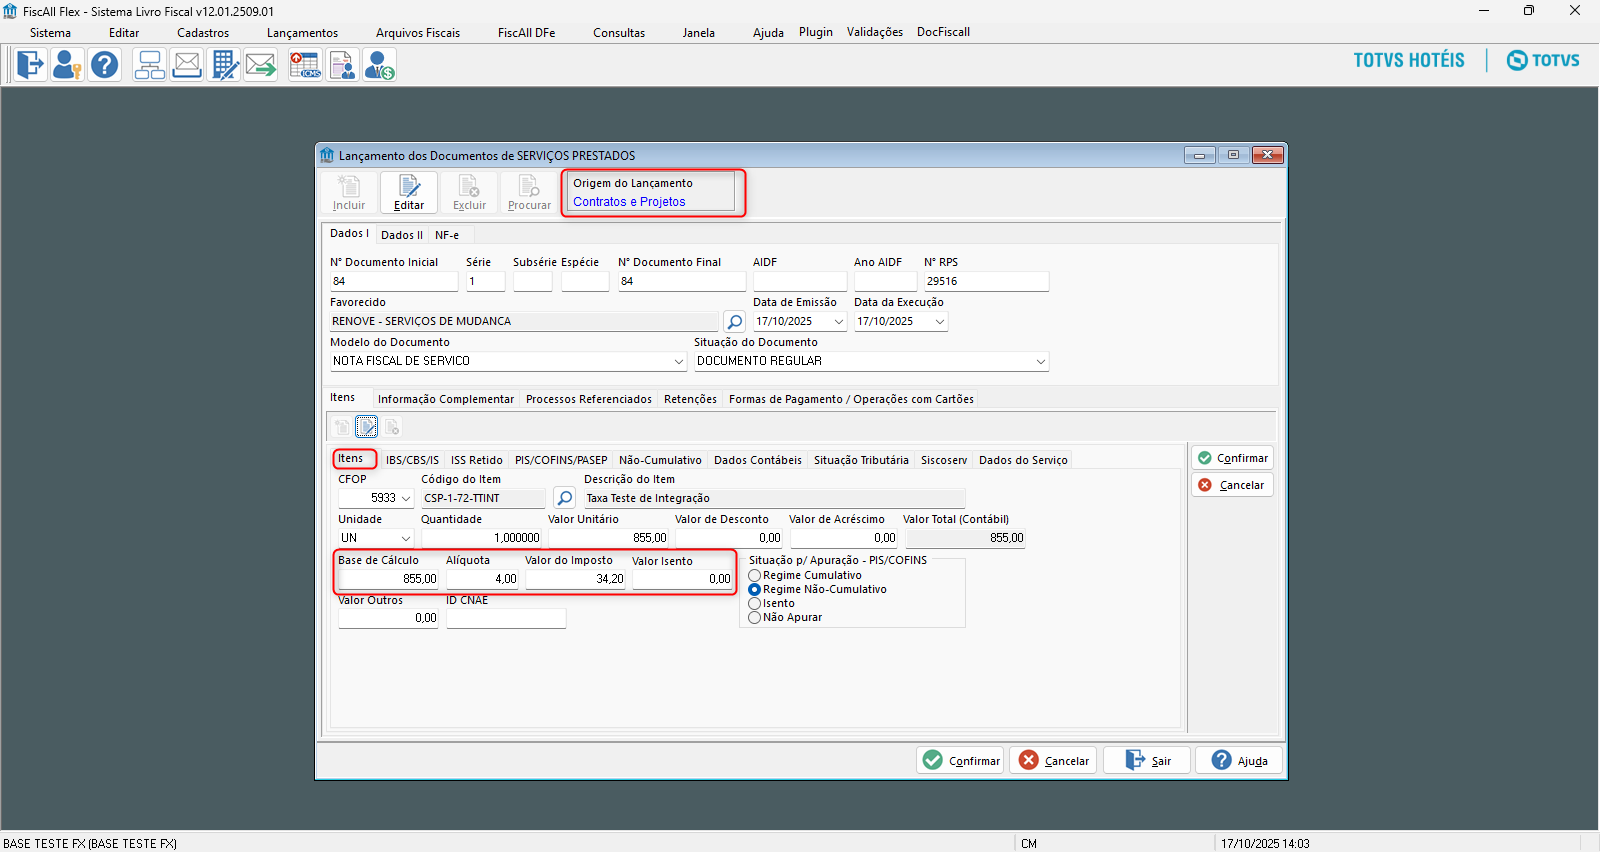Click the envelope inbox toolbar icon

click(x=186, y=65)
